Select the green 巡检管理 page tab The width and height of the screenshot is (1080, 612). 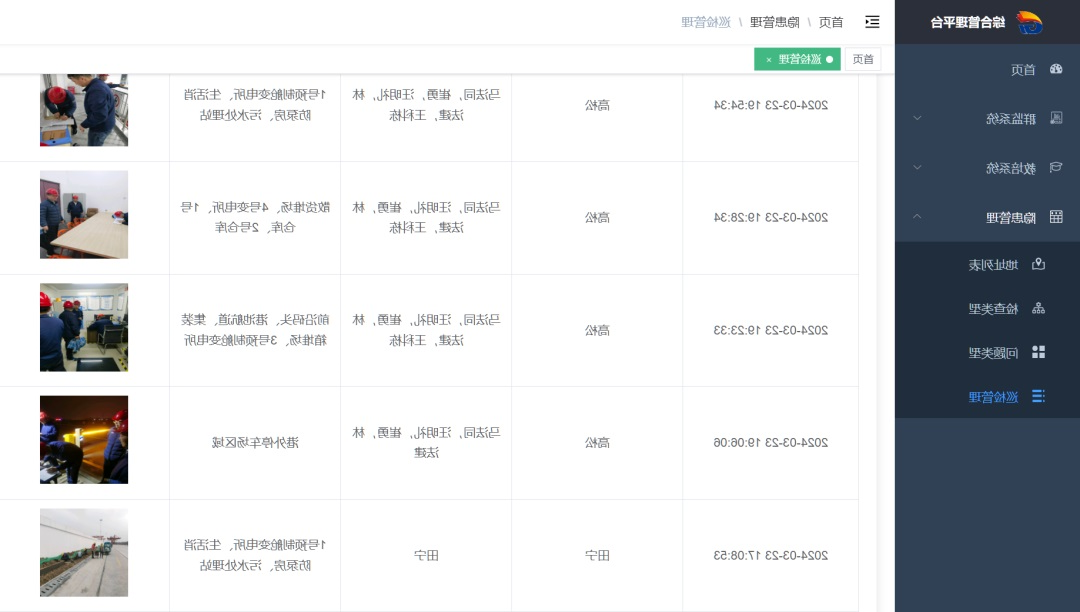click(x=803, y=60)
